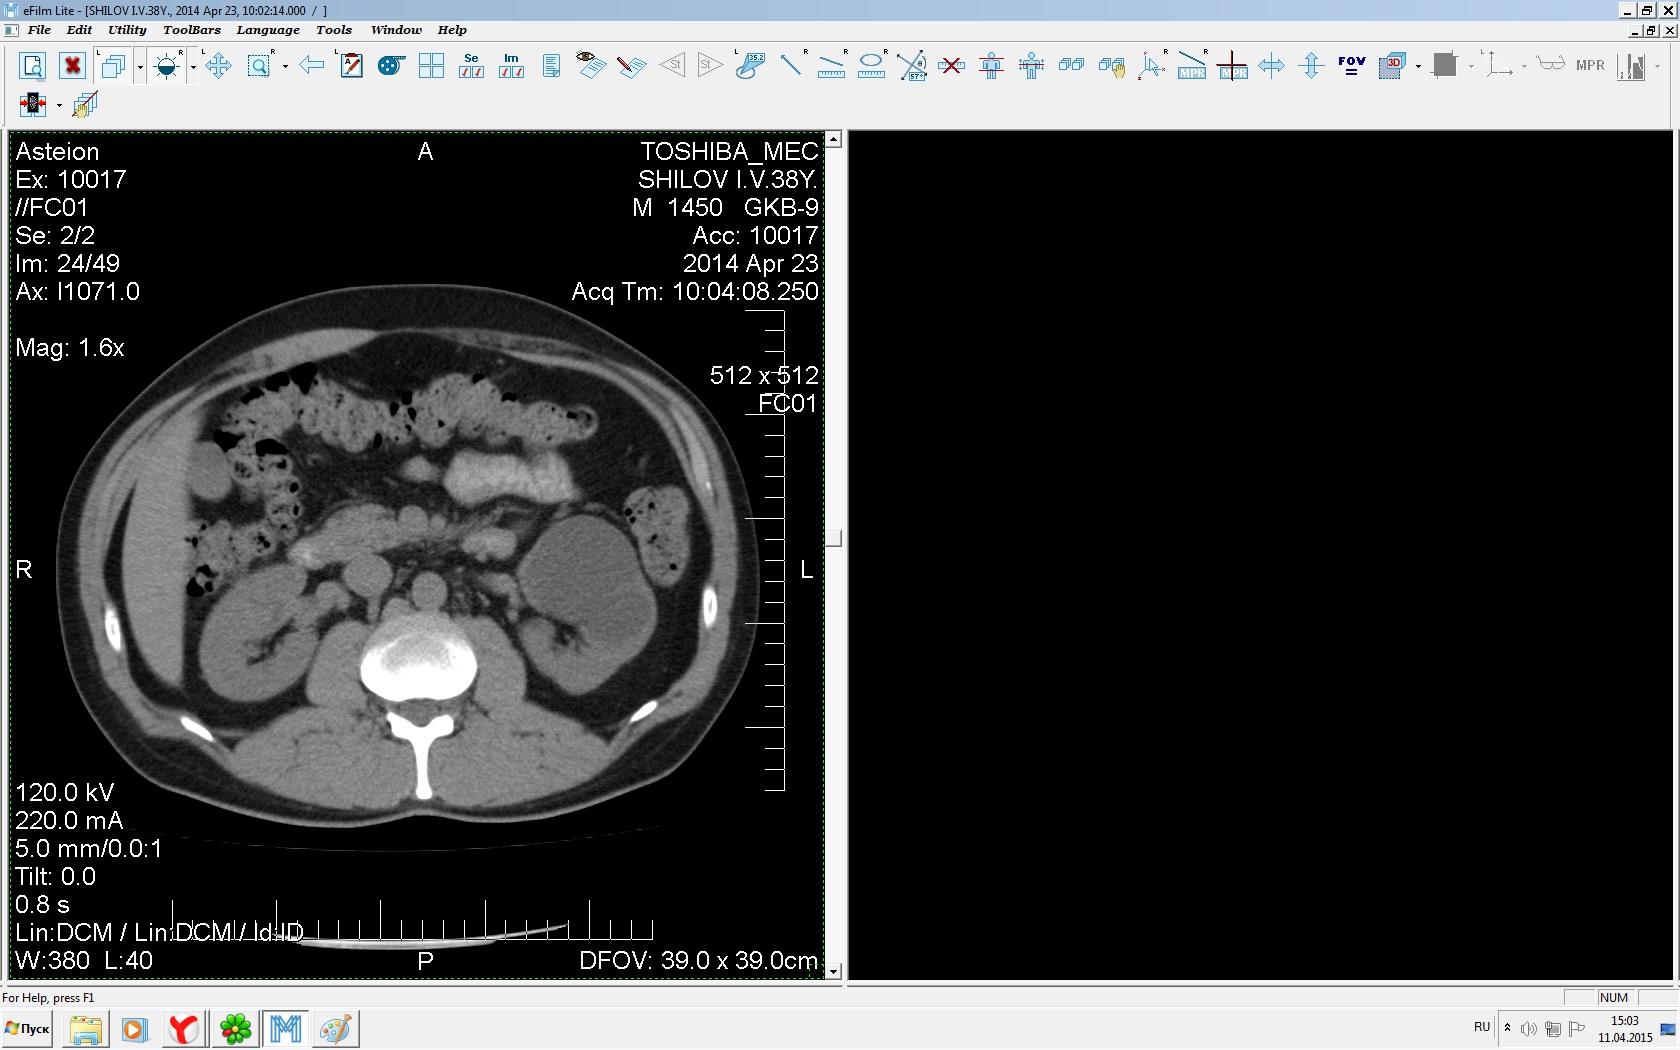Click the Пуск start button
The height and width of the screenshot is (1050, 1680).
[28, 1028]
